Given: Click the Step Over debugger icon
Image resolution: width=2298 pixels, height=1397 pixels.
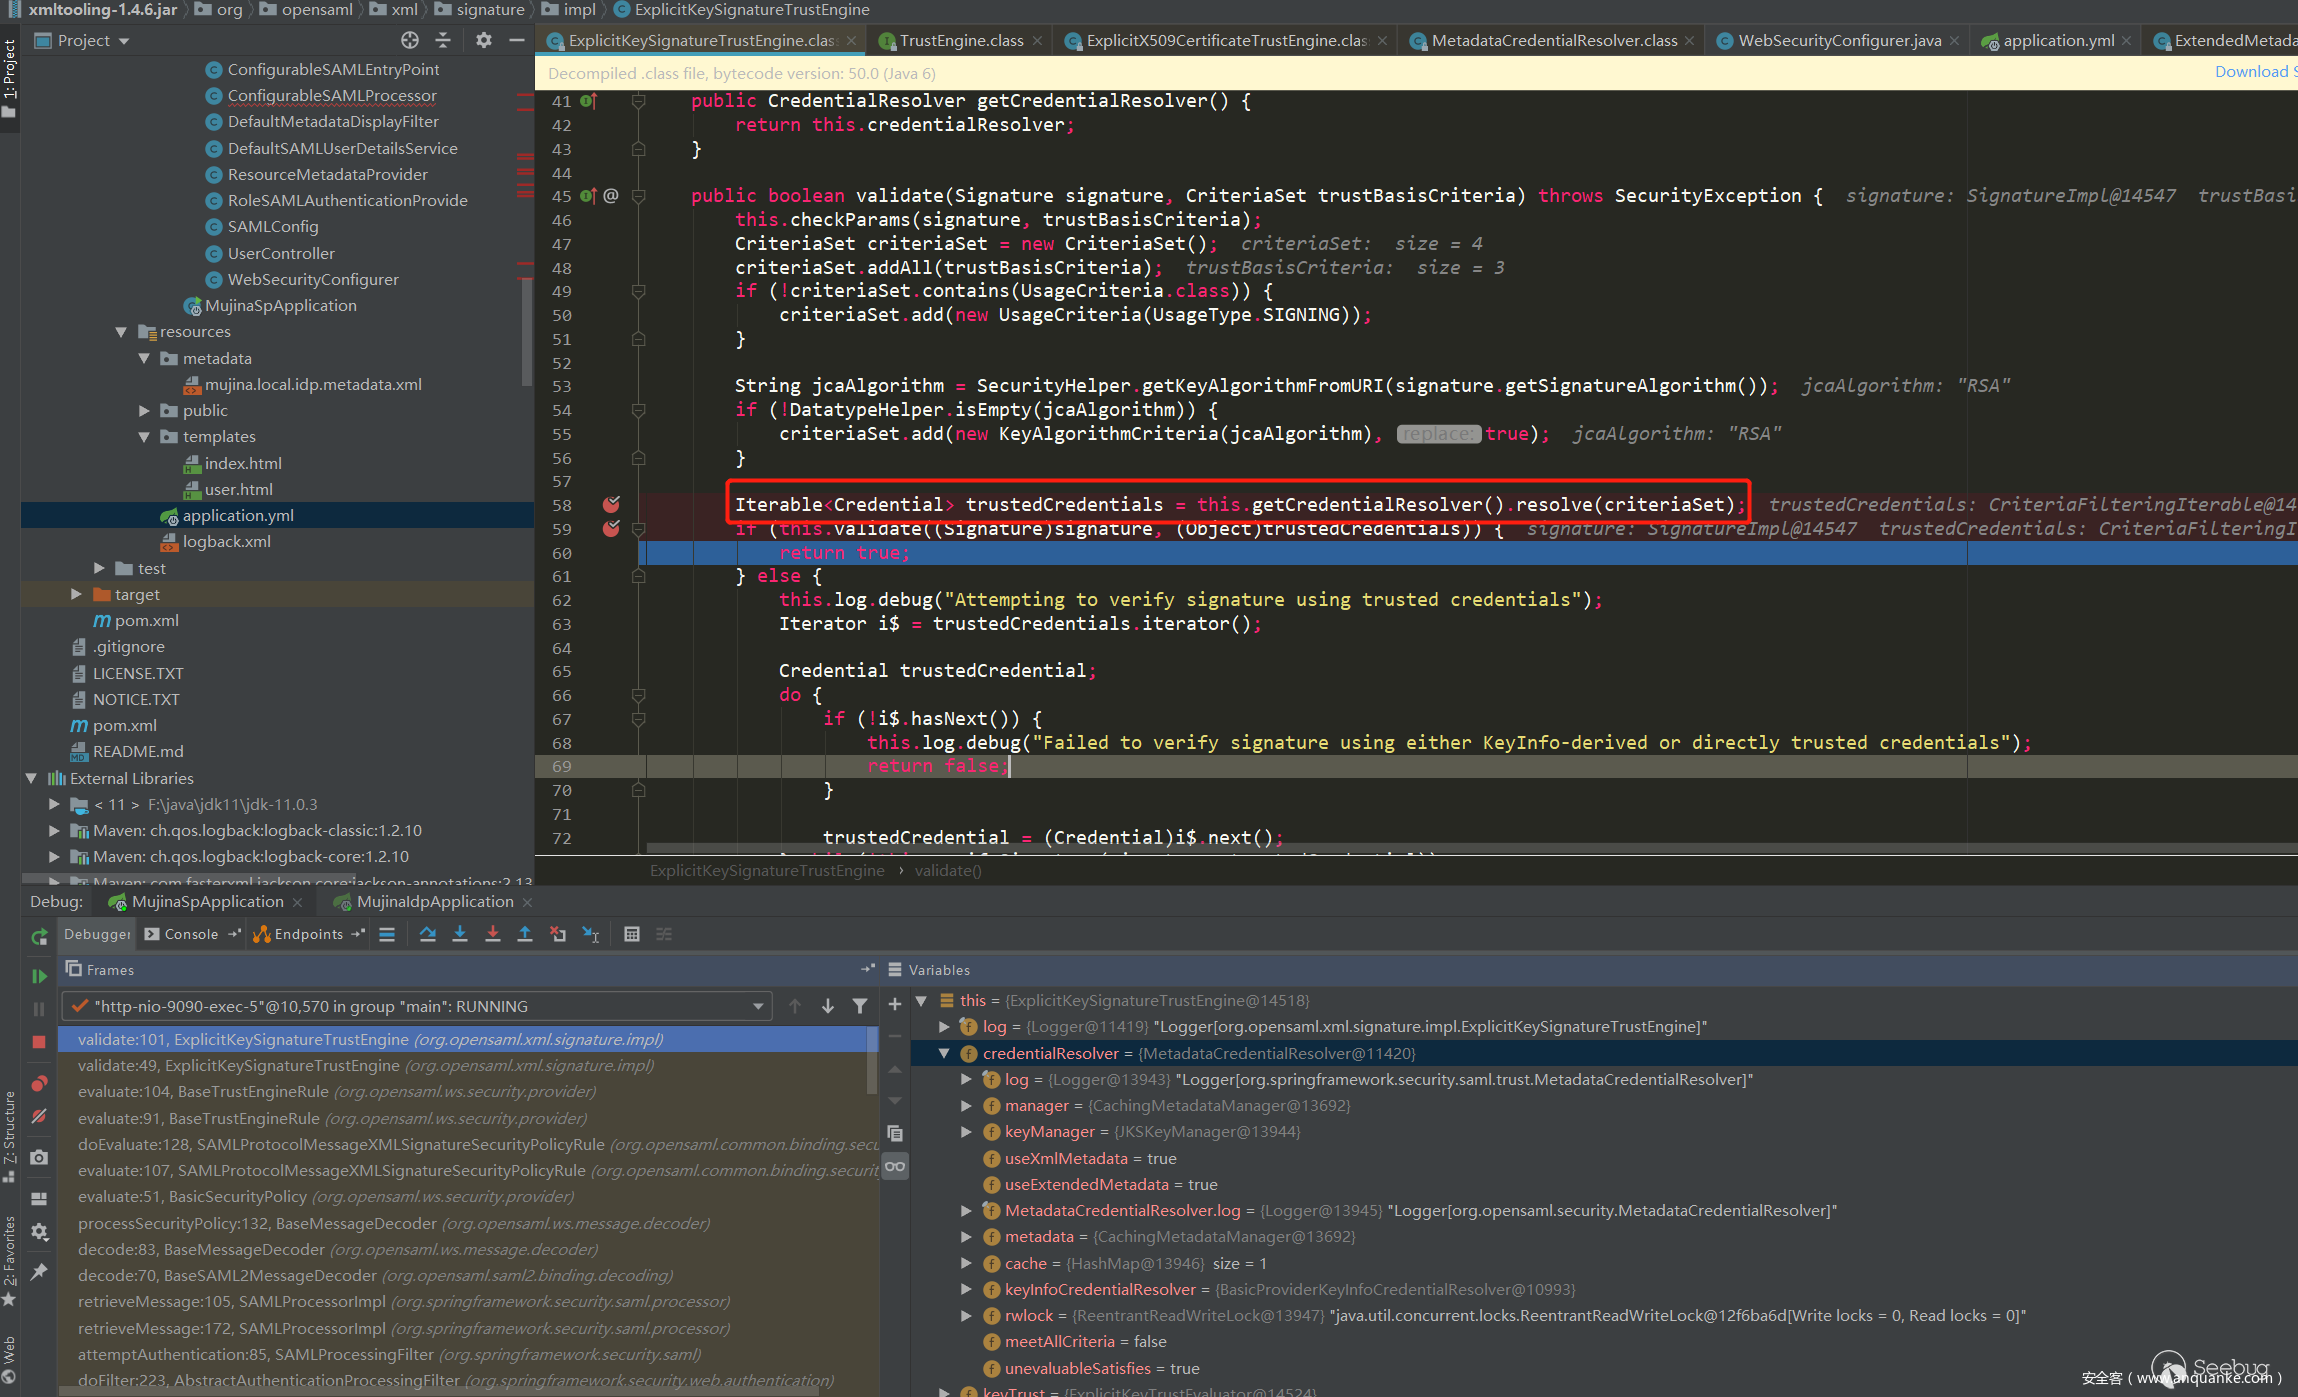Looking at the screenshot, I should (x=427, y=934).
